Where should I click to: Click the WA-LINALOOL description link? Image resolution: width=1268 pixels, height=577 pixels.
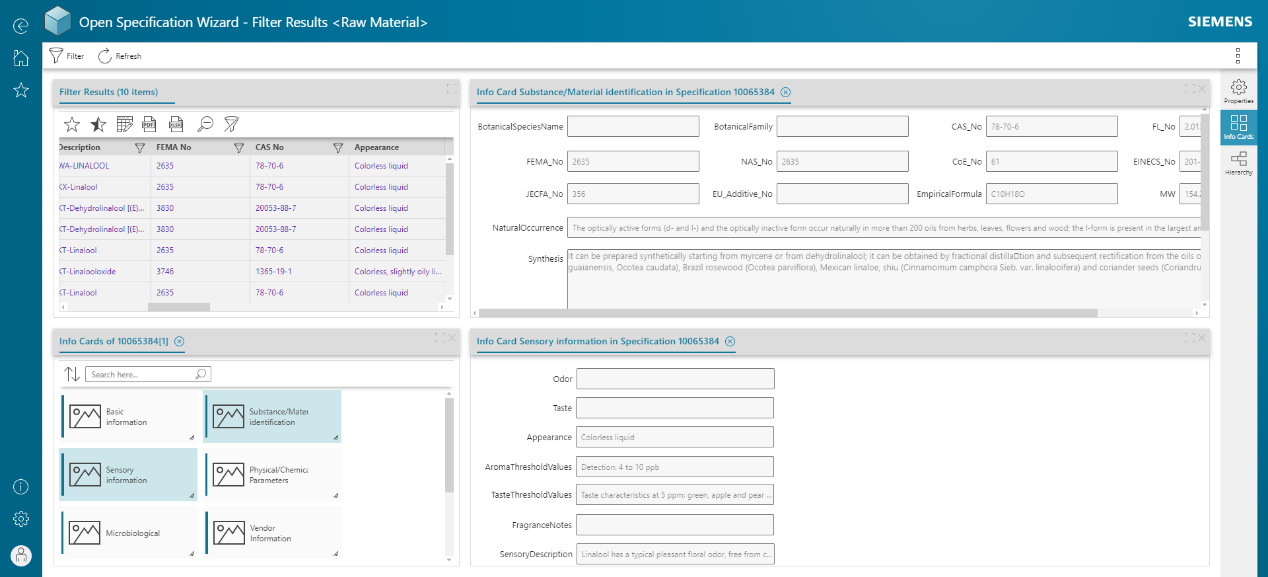click(84, 166)
